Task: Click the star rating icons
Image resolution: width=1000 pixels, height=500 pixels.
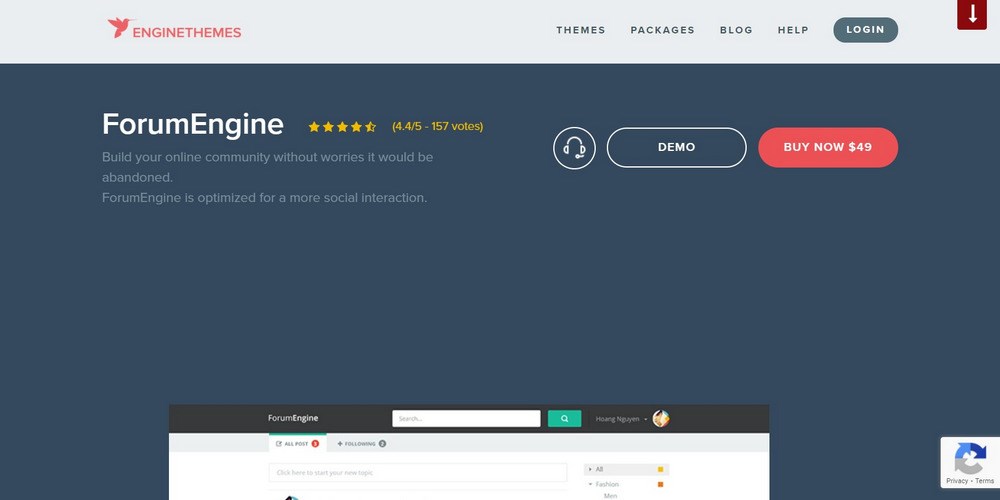Action: [342, 127]
